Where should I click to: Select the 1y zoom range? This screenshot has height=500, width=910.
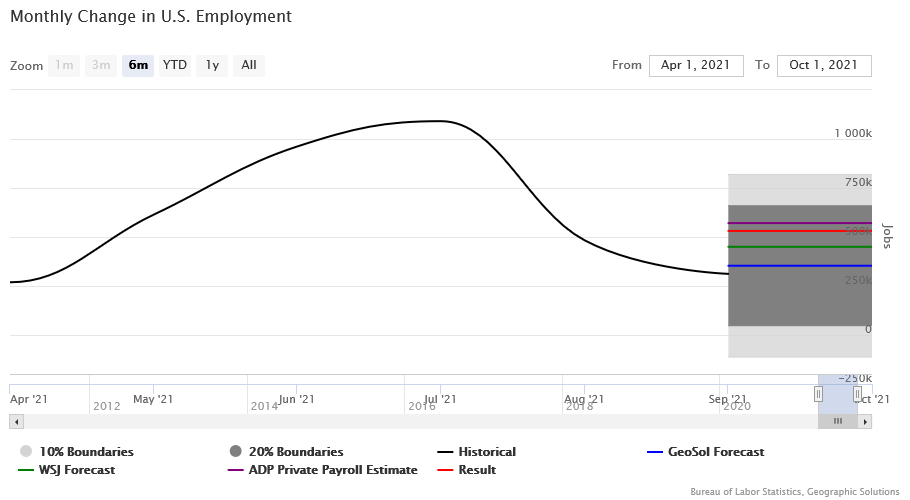point(212,66)
